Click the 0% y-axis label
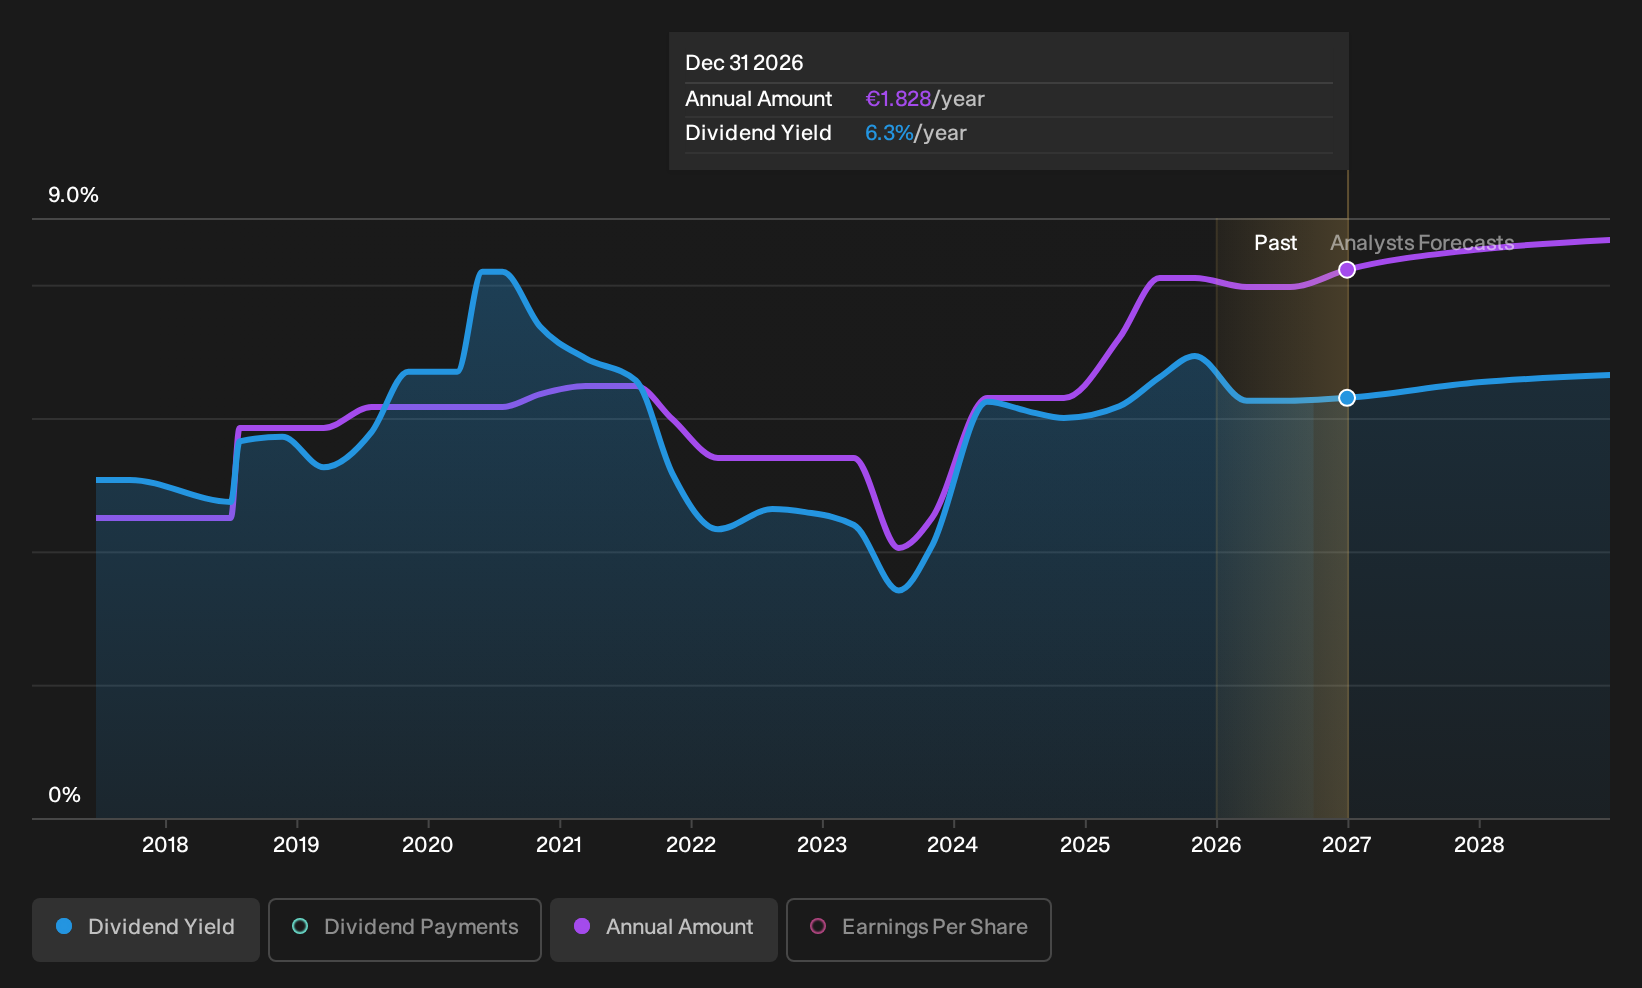 click(x=64, y=795)
